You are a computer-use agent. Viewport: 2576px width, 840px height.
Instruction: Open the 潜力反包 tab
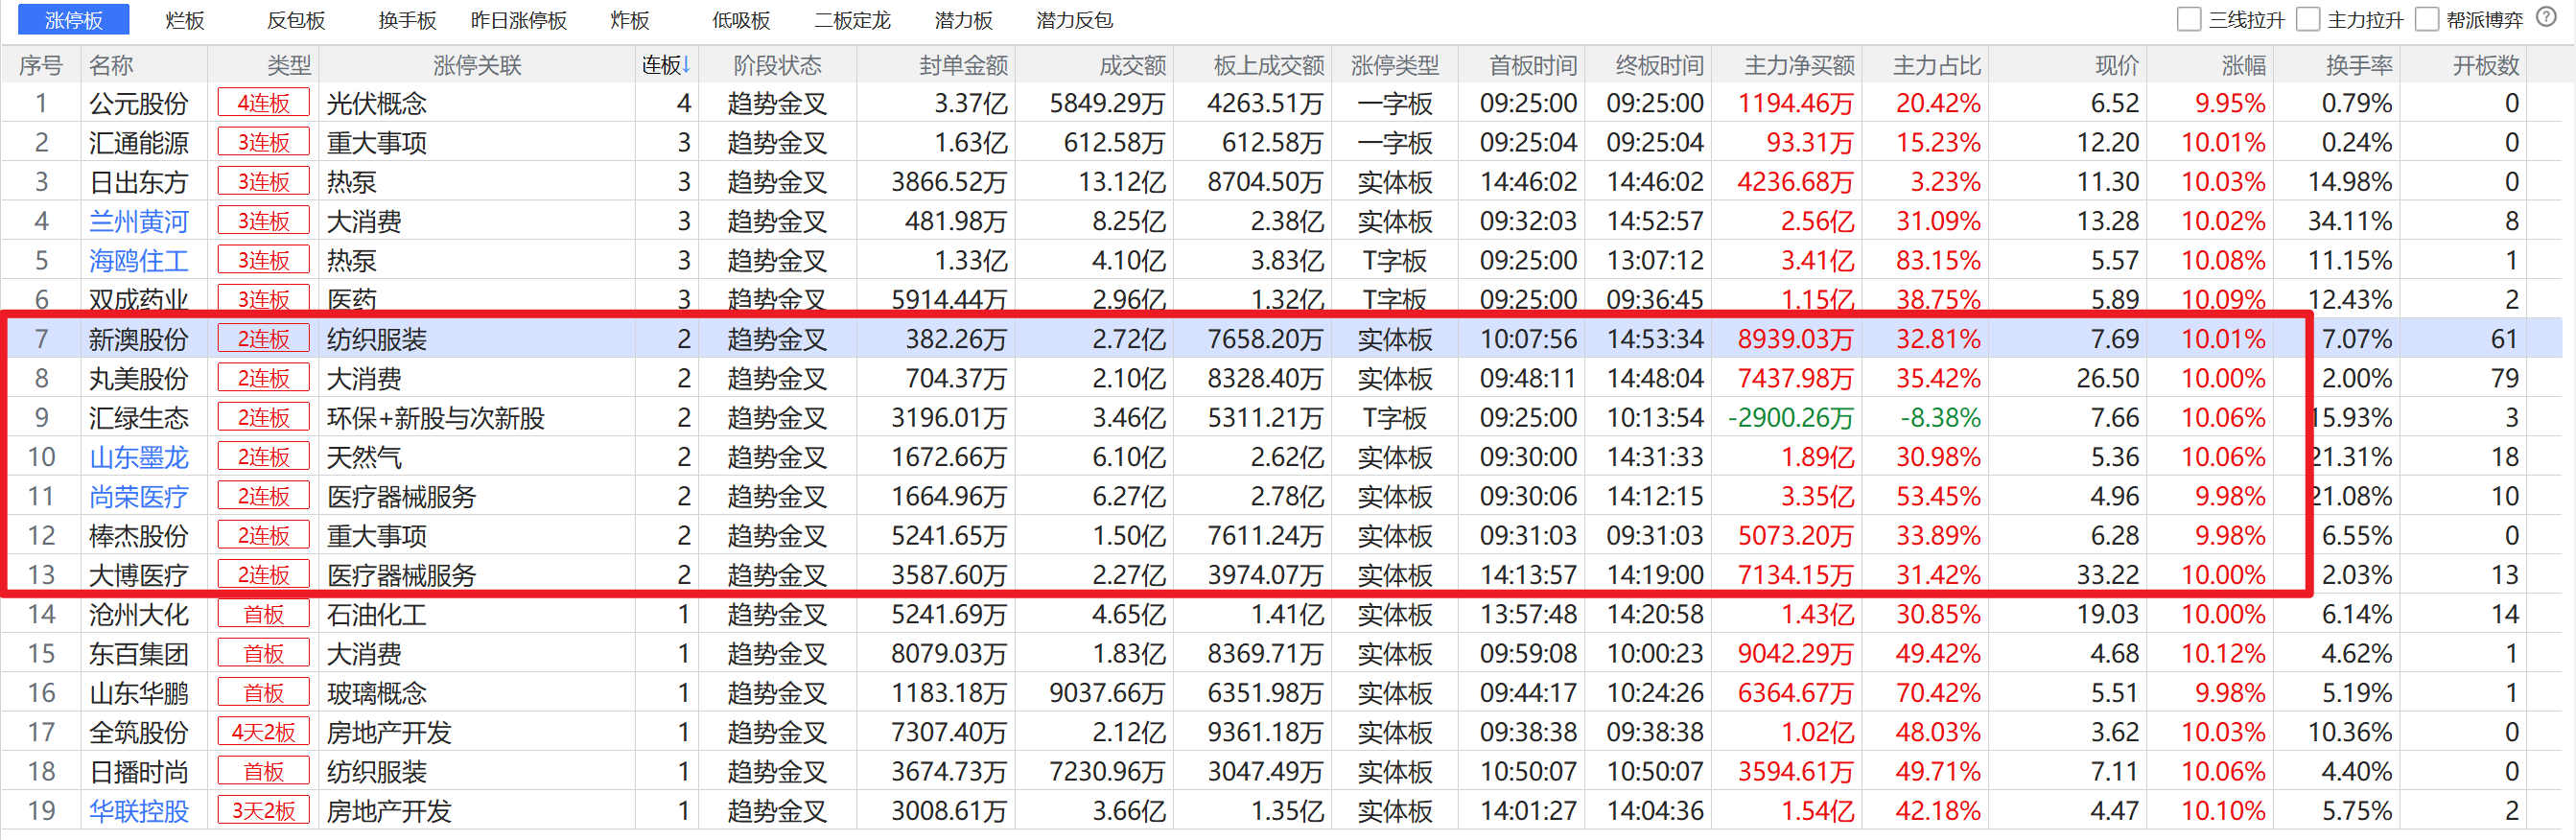(1074, 20)
